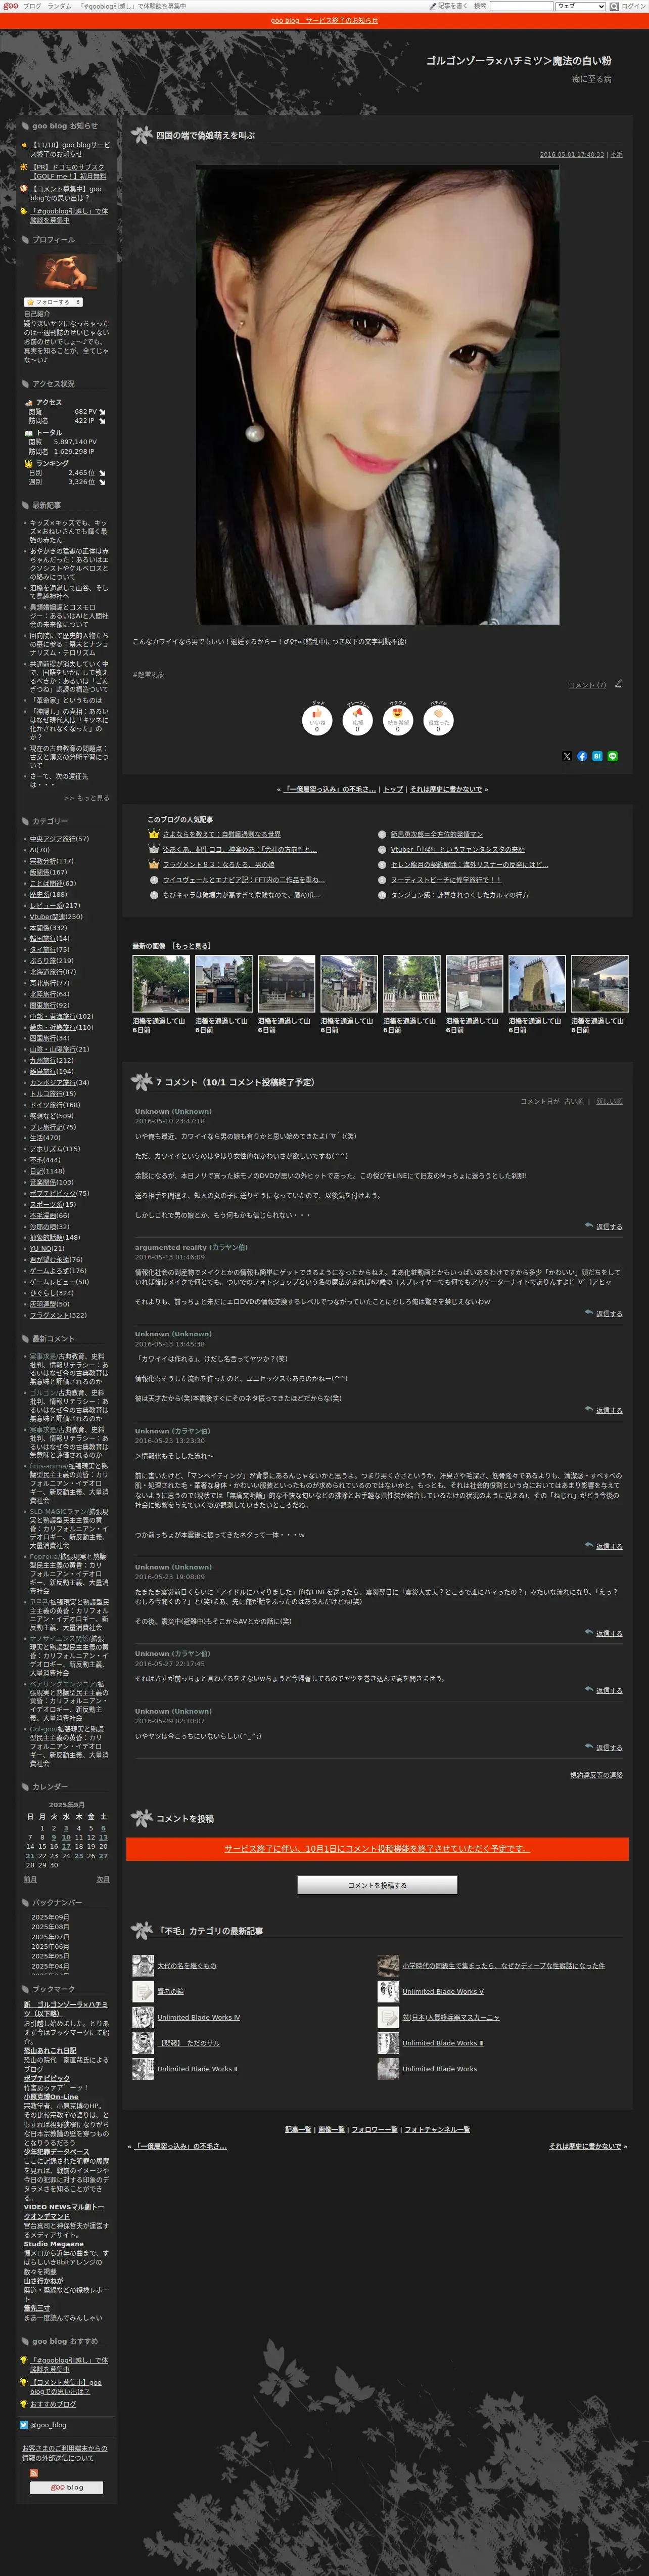Image resolution: width=649 pixels, height=2576 pixels.
Task: Click the 役立った reaction button
Action: pos(437,720)
